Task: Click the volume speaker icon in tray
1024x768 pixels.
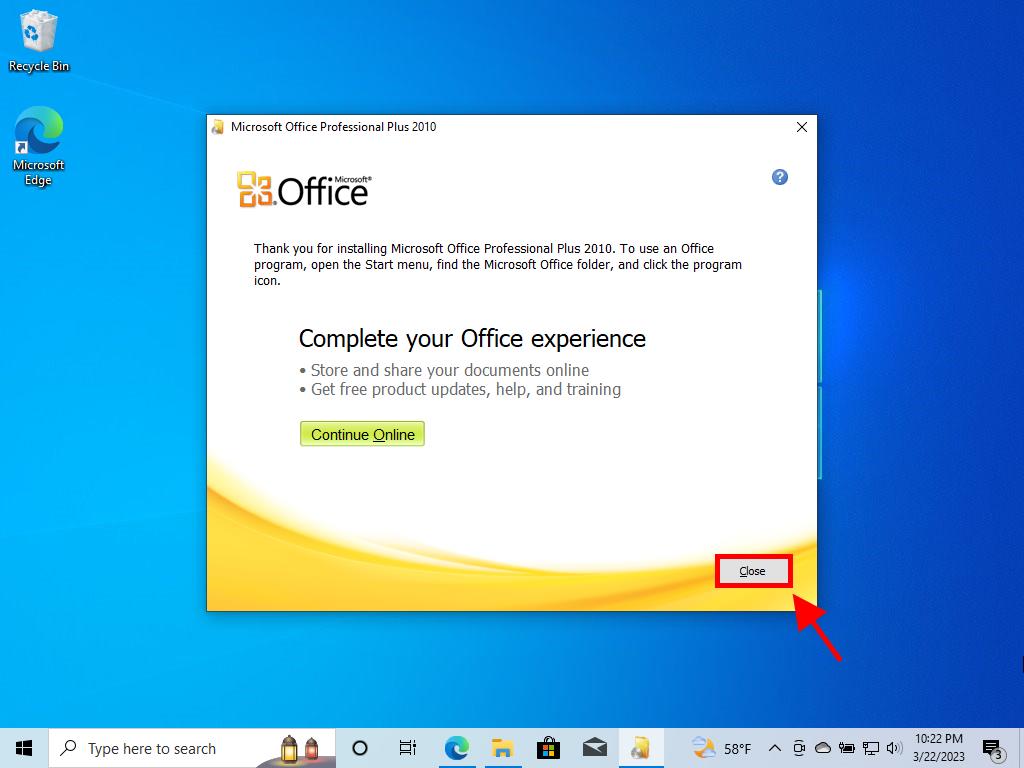Action: click(x=893, y=748)
